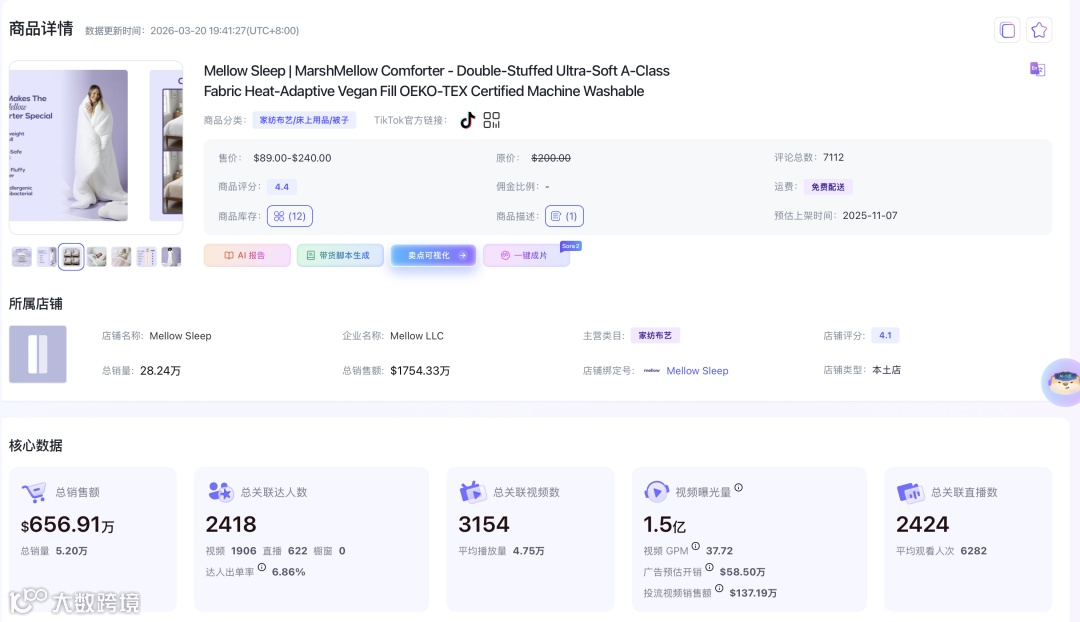Click the copy icon beside the favorite star
Image resolution: width=1080 pixels, height=622 pixels.
(x=1007, y=30)
